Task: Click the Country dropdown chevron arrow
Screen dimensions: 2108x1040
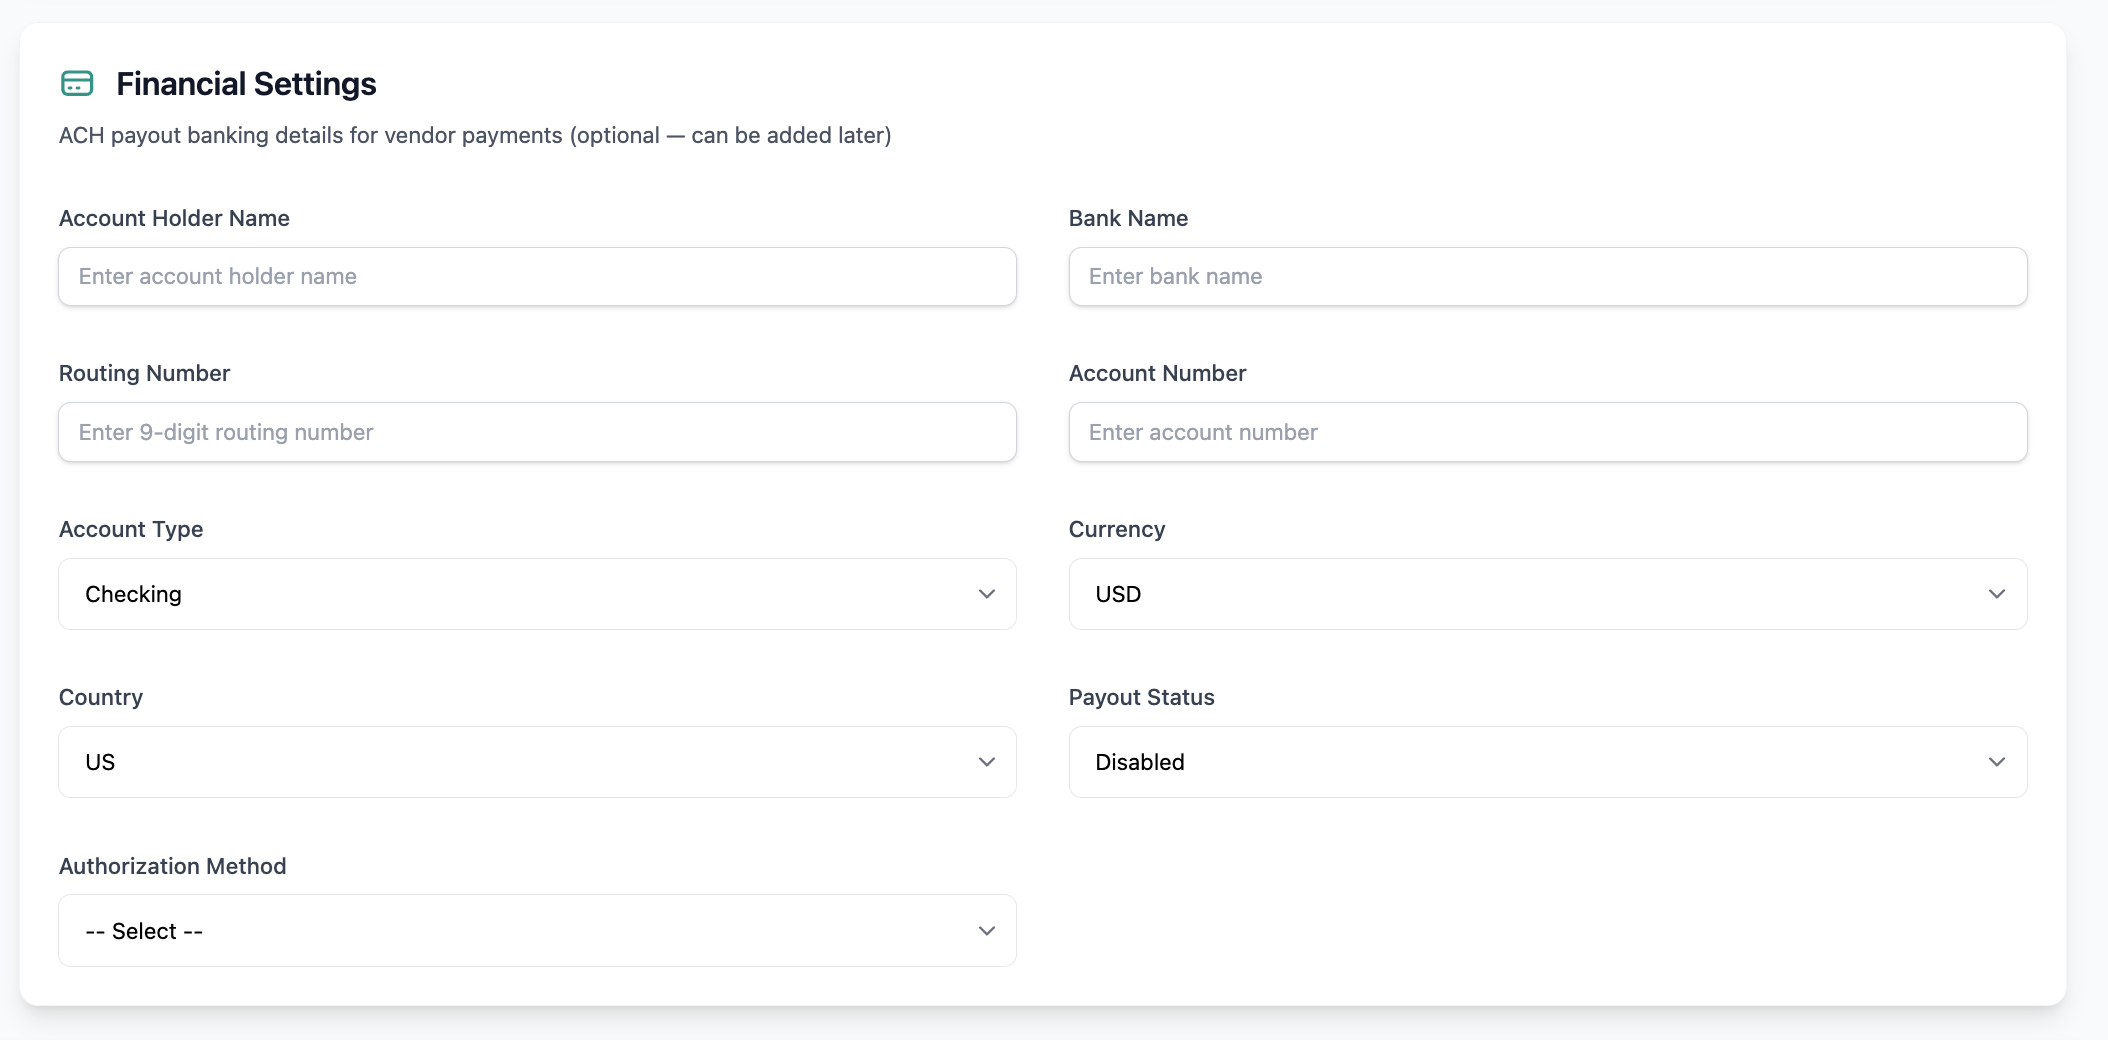Action: pos(986,762)
